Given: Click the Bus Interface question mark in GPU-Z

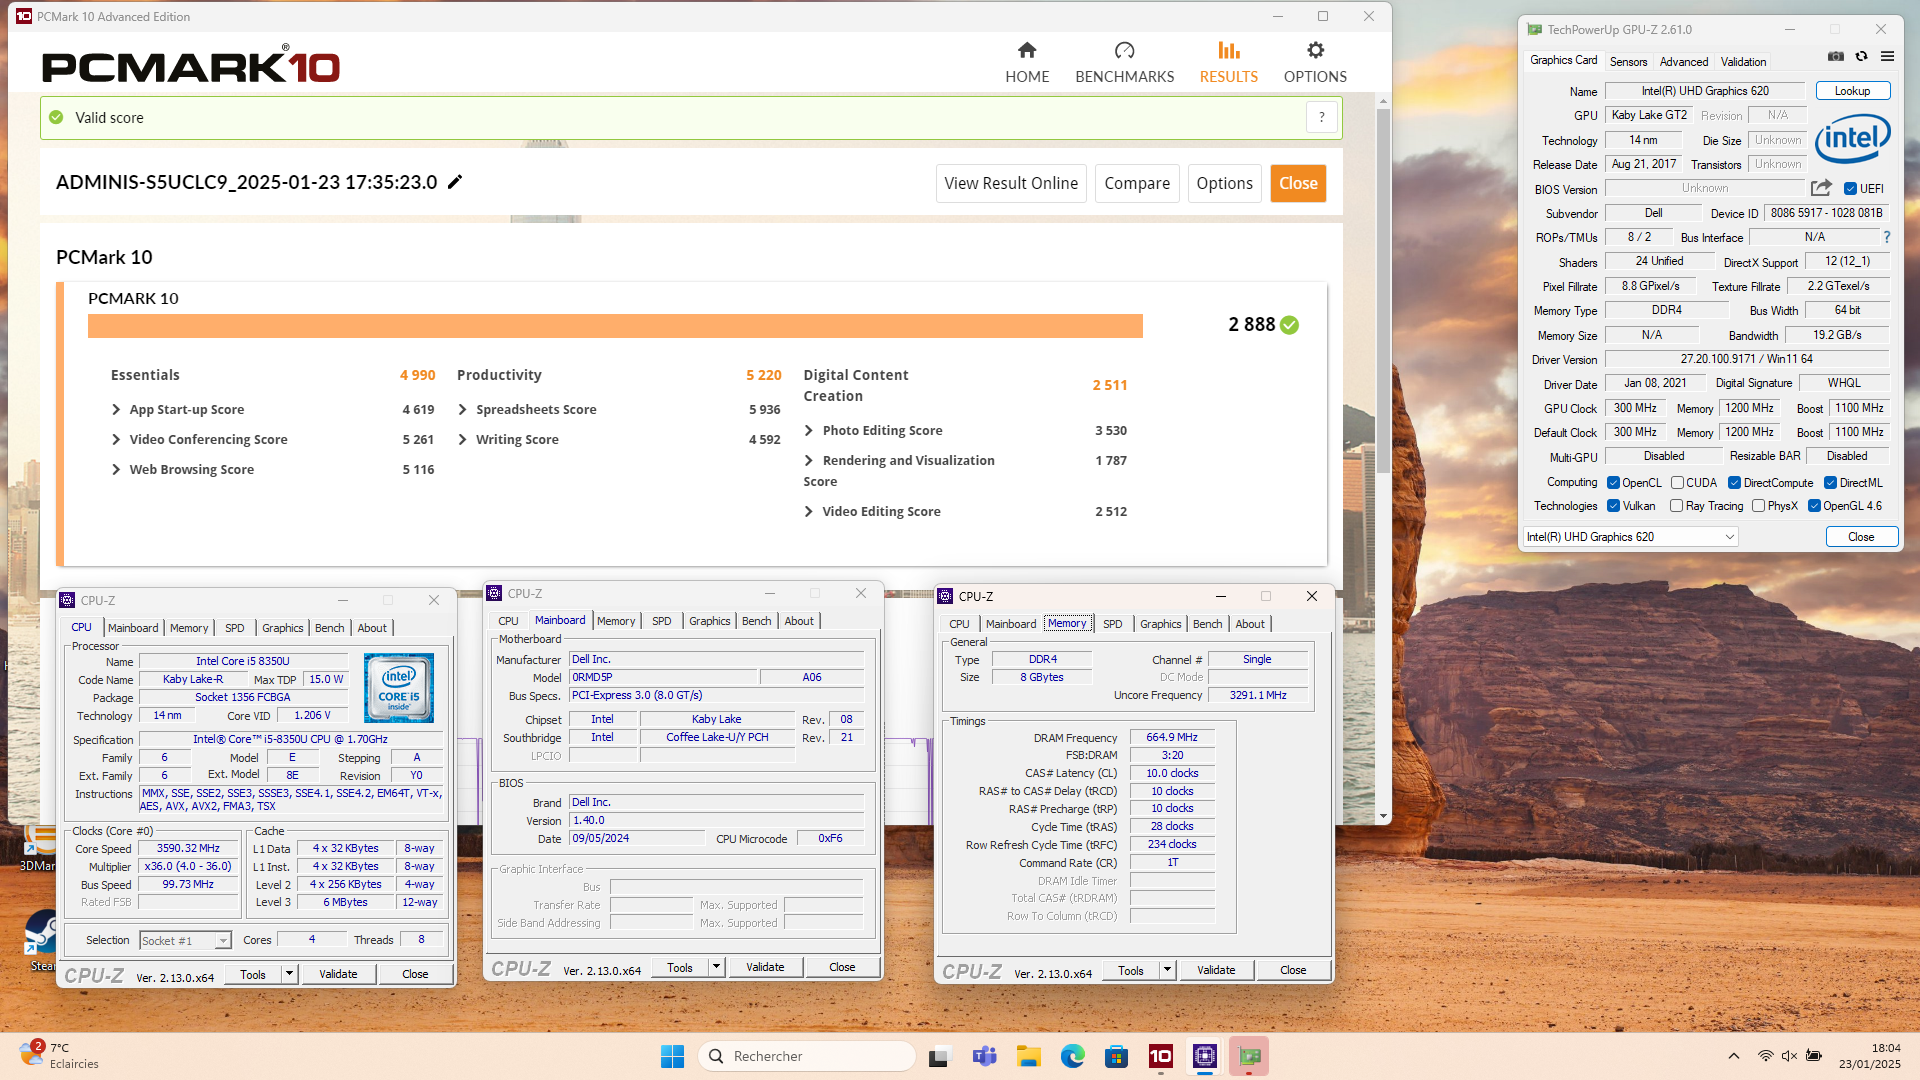Looking at the screenshot, I should (x=1887, y=237).
